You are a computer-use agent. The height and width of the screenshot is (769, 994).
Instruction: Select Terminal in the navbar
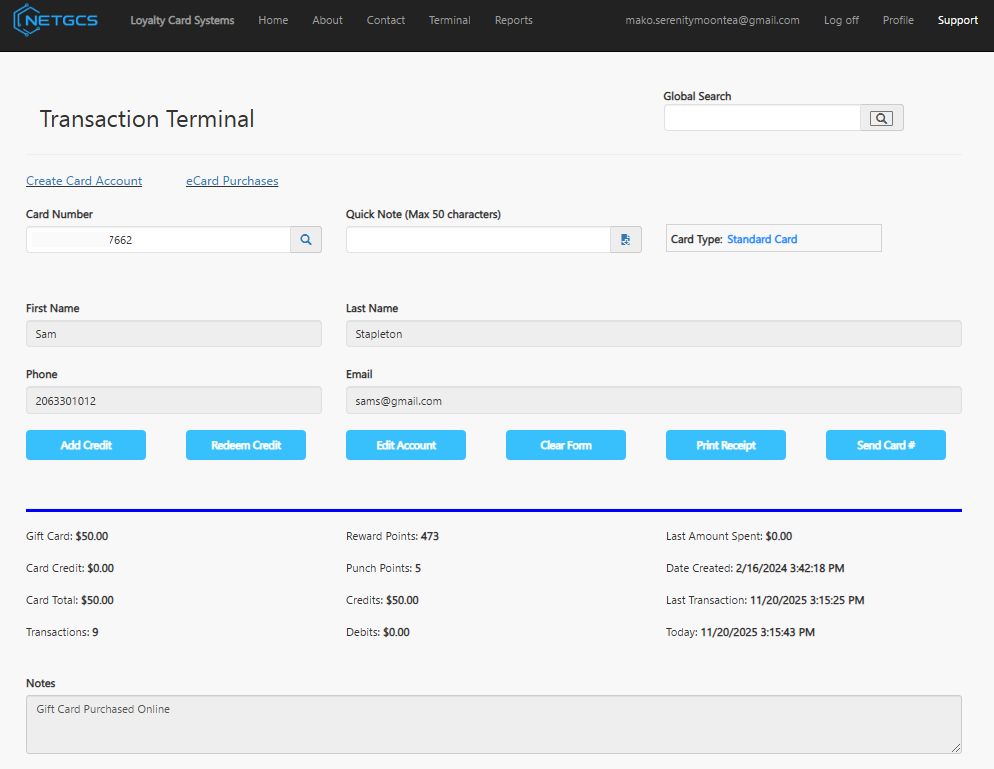click(449, 20)
